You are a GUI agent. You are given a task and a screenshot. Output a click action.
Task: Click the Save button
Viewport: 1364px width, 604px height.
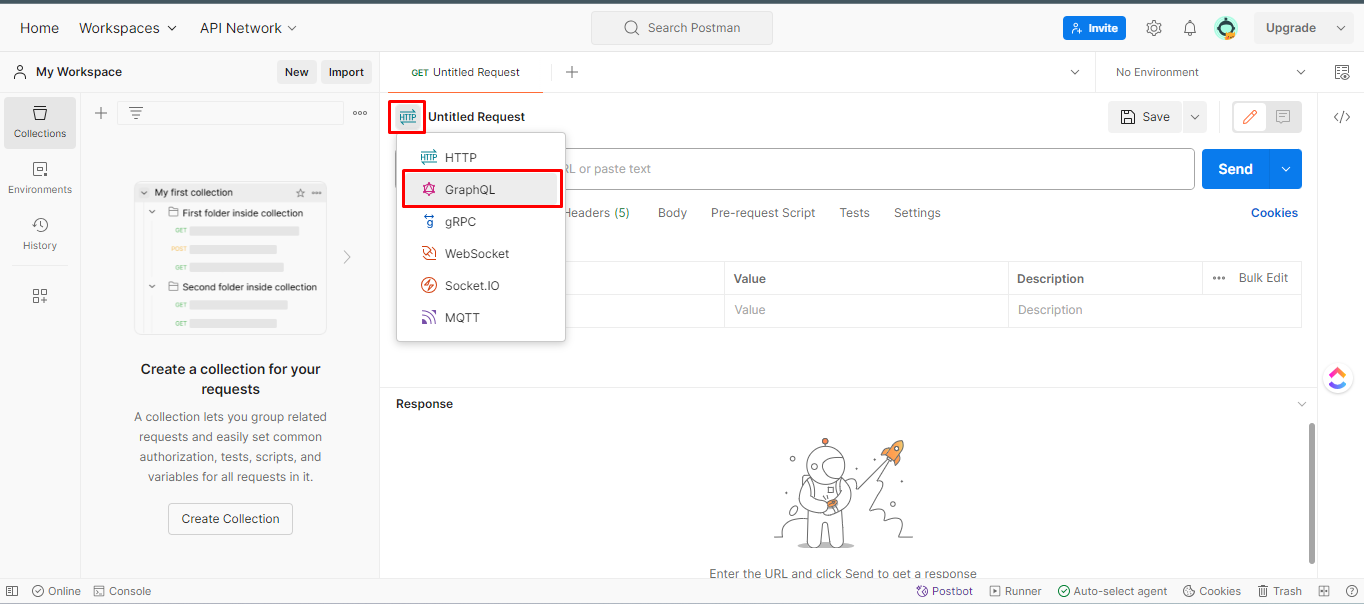pyautogui.click(x=1145, y=117)
